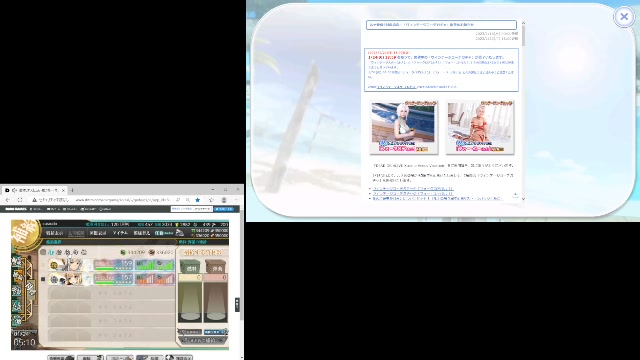The width and height of the screenshot is (640, 360).
Task: Open the fuel supply box icon
Action: point(190,266)
